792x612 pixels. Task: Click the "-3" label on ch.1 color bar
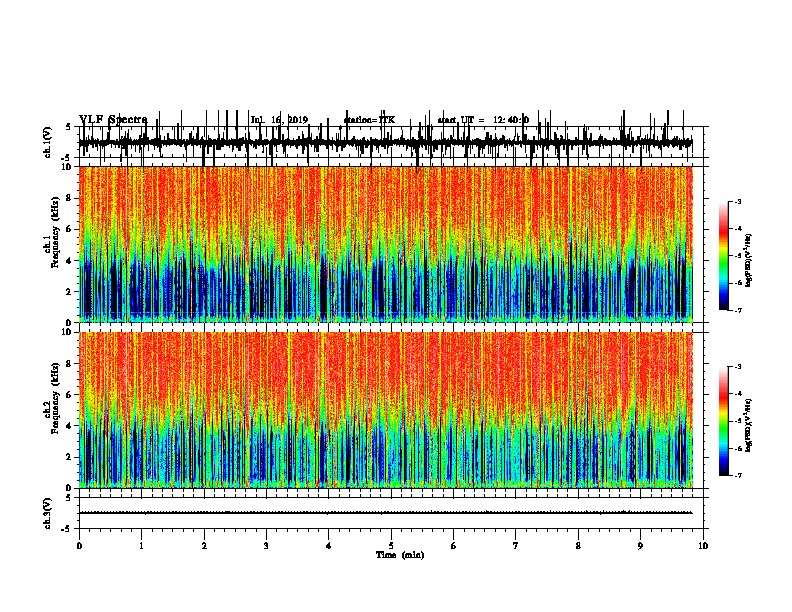coord(737,202)
